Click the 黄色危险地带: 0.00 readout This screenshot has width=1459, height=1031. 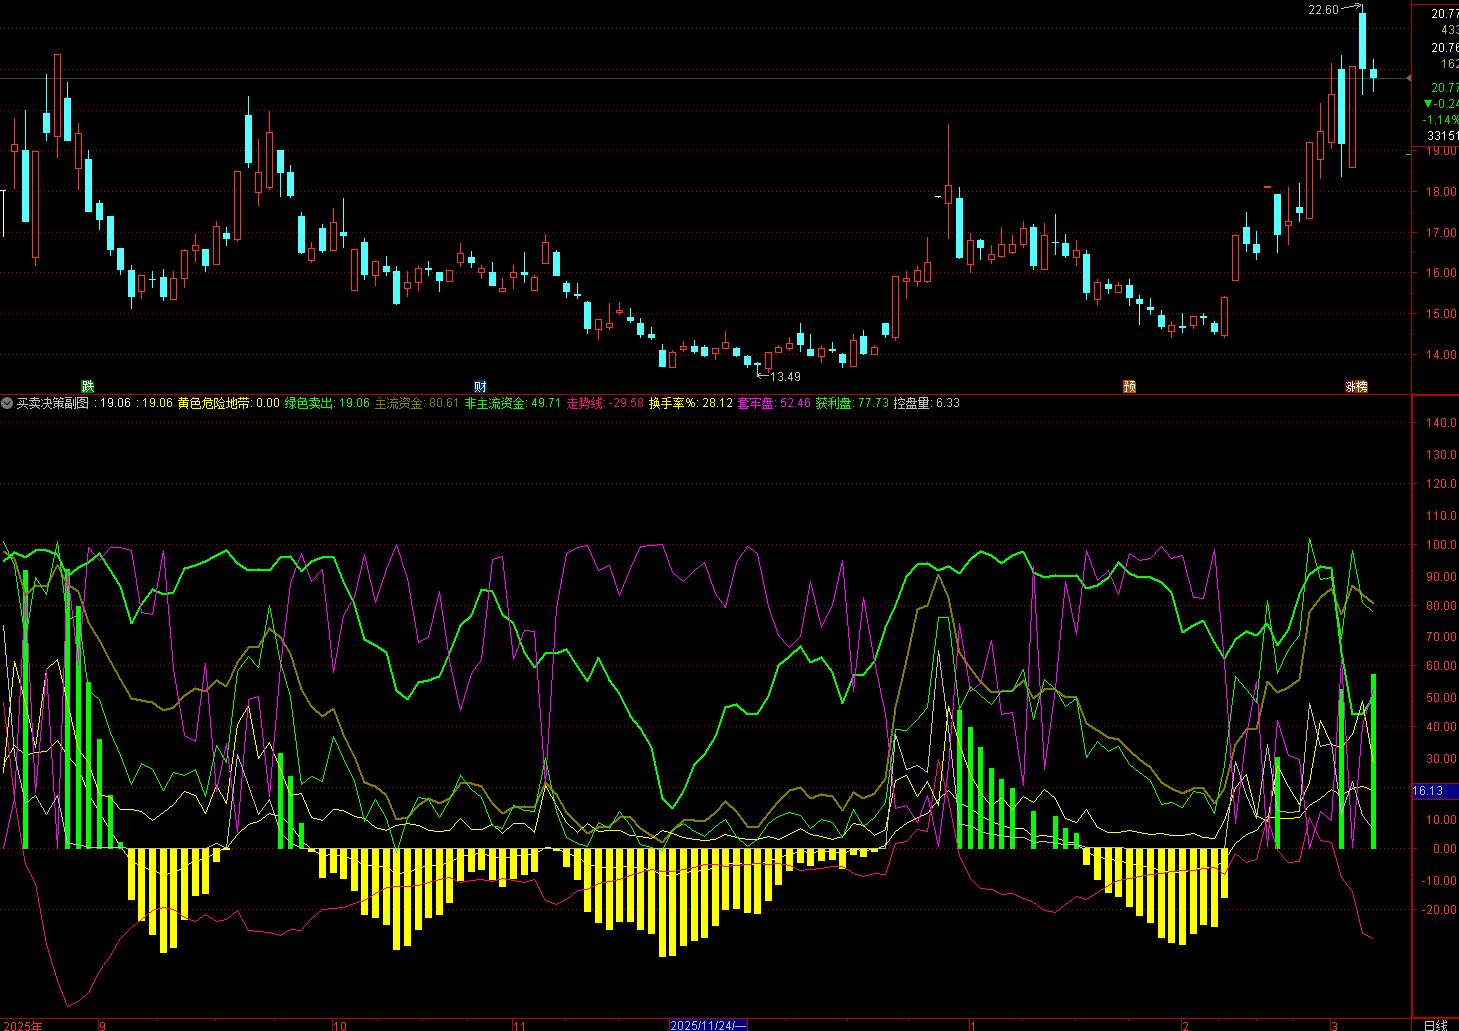229,403
